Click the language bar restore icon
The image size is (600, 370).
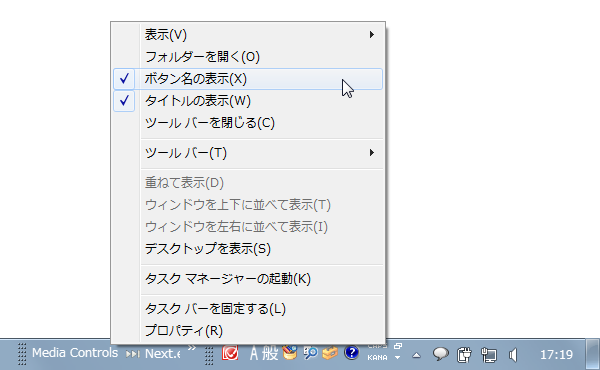point(398,346)
